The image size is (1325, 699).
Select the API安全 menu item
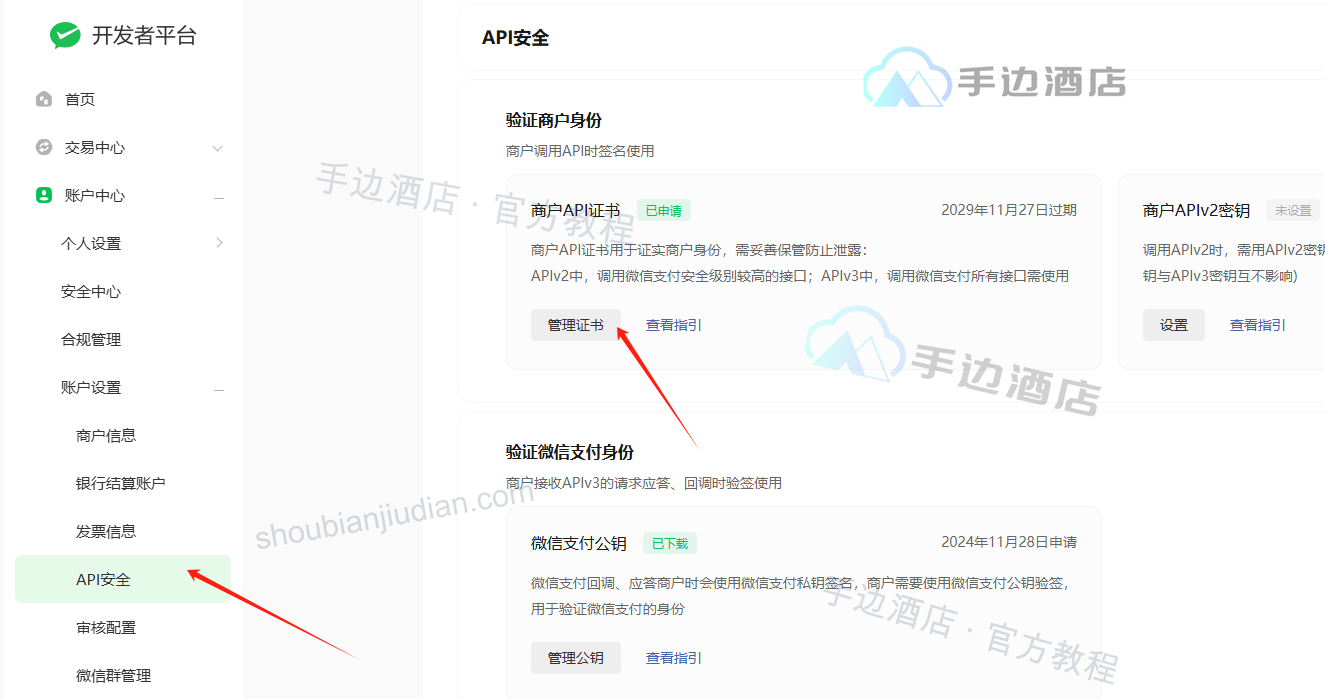click(123, 579)
